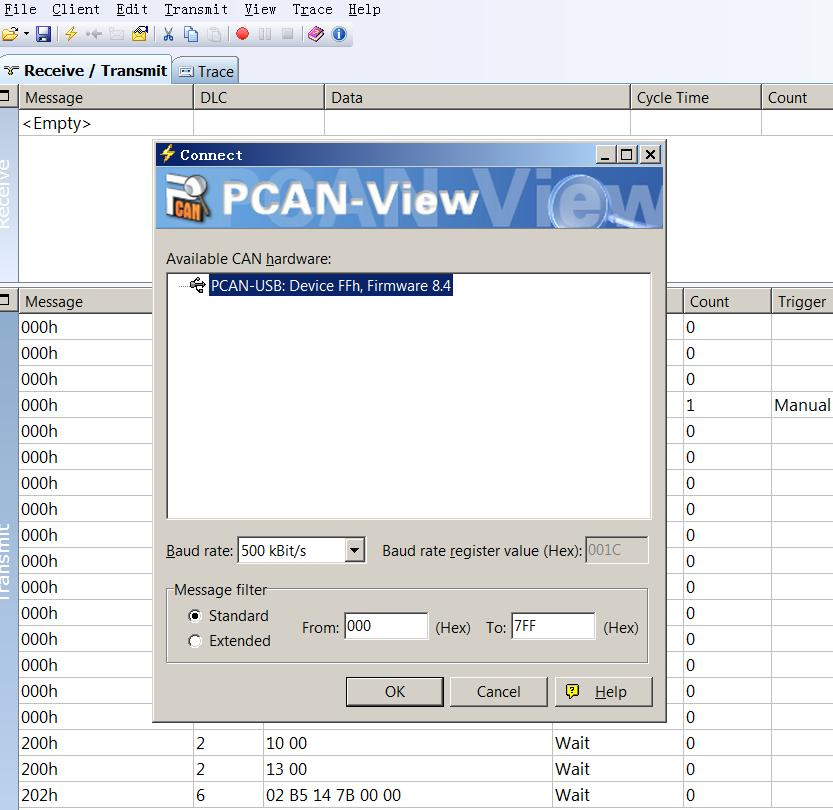
Task: Open the View menu
Action: pos(260,10)
